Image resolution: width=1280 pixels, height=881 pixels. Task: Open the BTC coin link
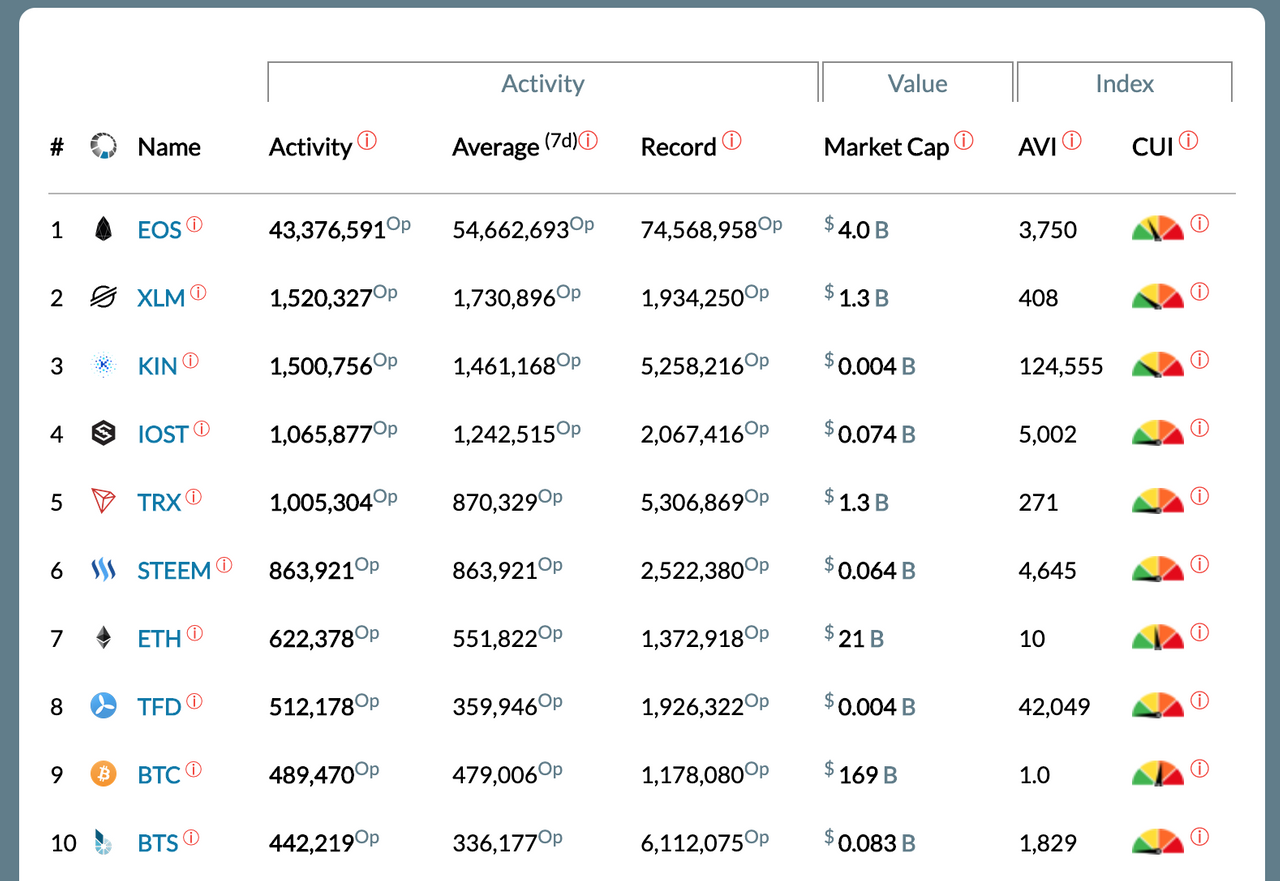(159, 775)
